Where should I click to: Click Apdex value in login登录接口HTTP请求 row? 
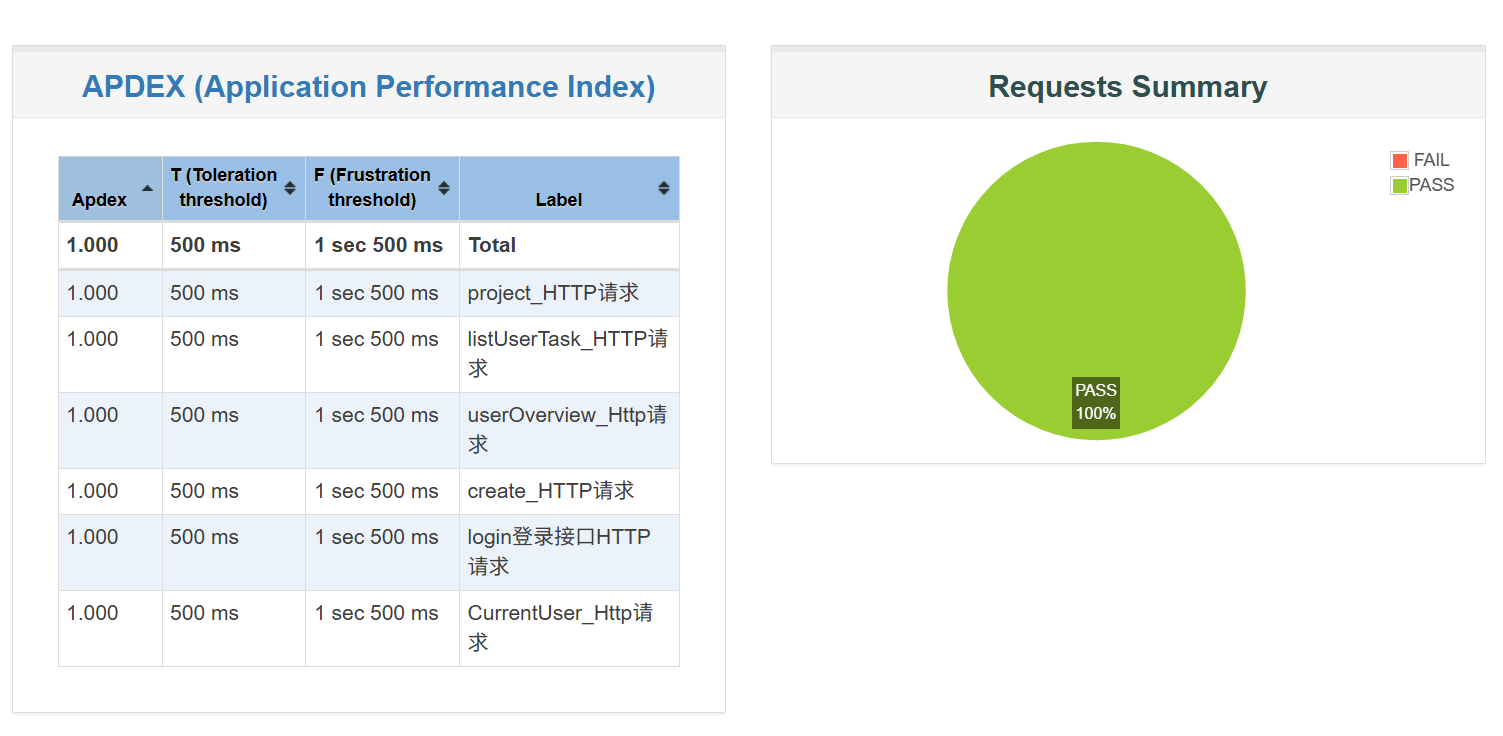click(x=92, y=537)
